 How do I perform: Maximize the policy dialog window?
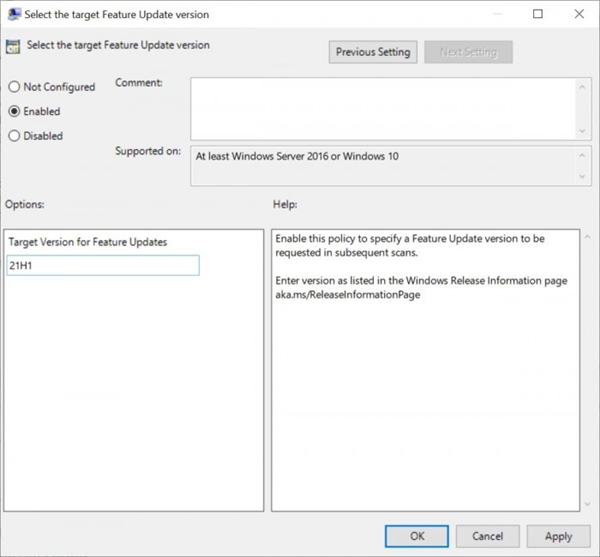tap(537, 15)
